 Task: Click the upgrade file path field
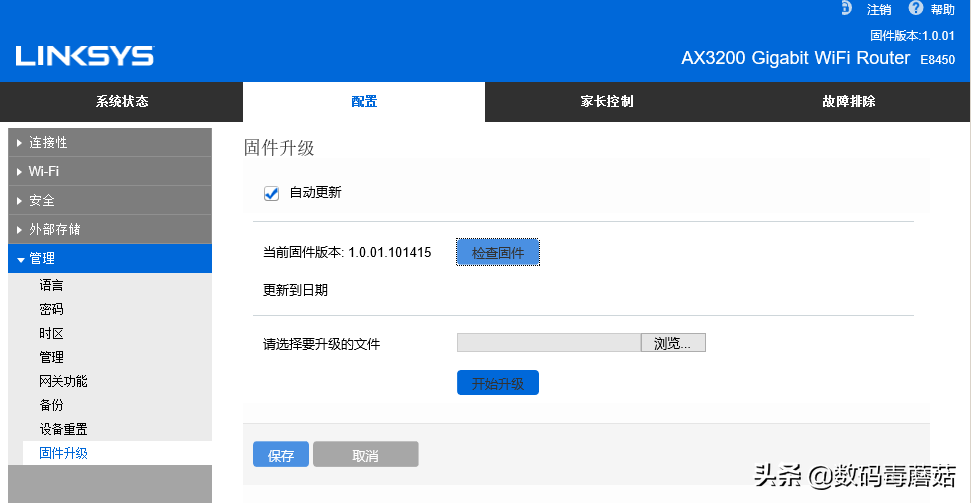click(x=549, y=343)
